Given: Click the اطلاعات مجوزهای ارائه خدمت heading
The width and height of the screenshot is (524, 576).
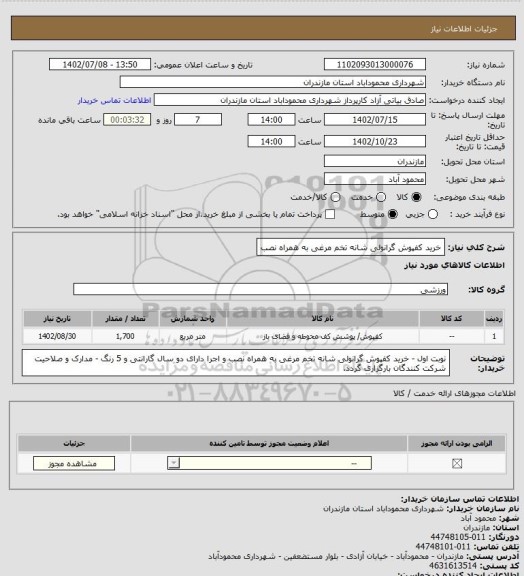Looking at the screenshot, I should pyautogui.click(x=454, y=393).
